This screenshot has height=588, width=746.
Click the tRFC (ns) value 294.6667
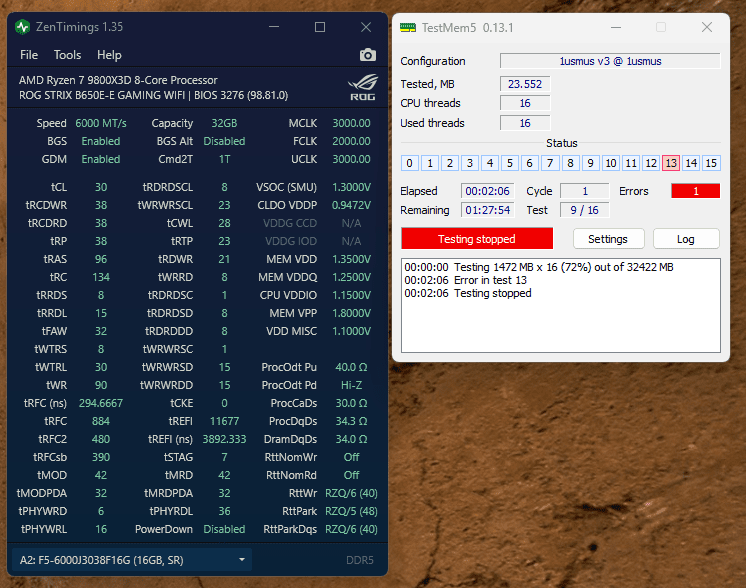click(x=101, y=403)
